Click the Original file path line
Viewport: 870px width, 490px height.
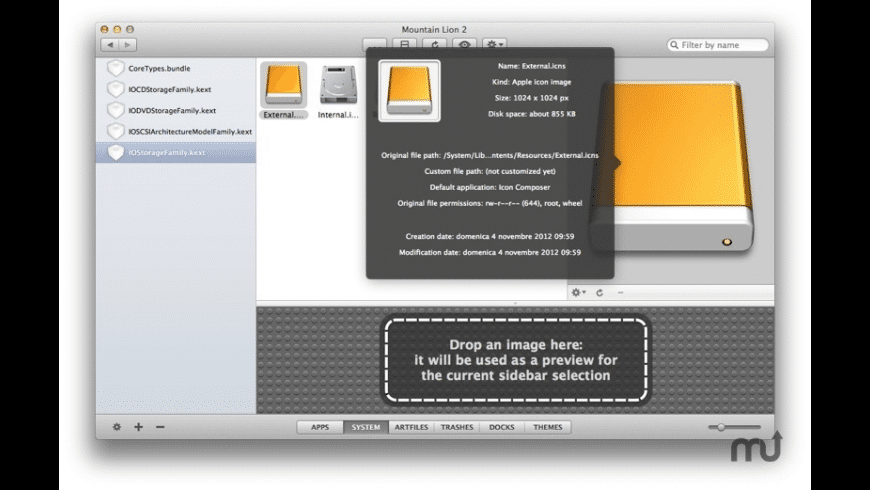[x=489, y=155]
